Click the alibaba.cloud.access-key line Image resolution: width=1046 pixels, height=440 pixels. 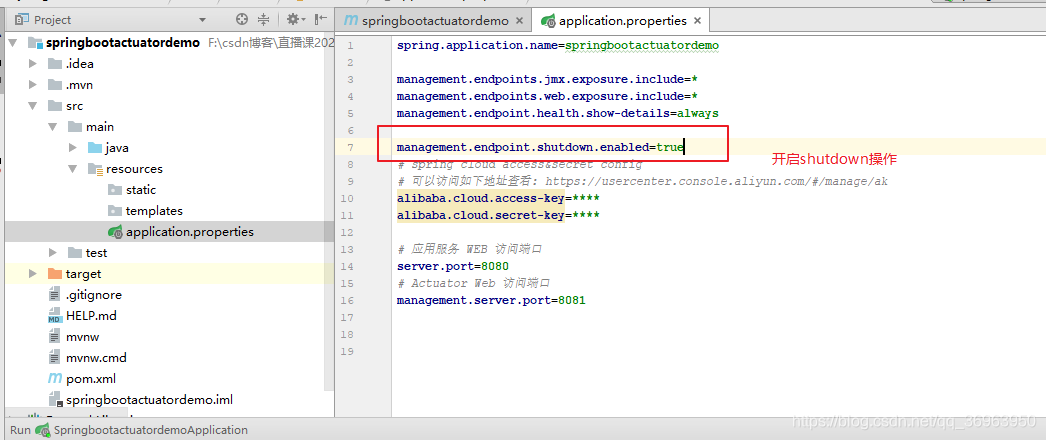pyautogui.click(x=498, y=198)
